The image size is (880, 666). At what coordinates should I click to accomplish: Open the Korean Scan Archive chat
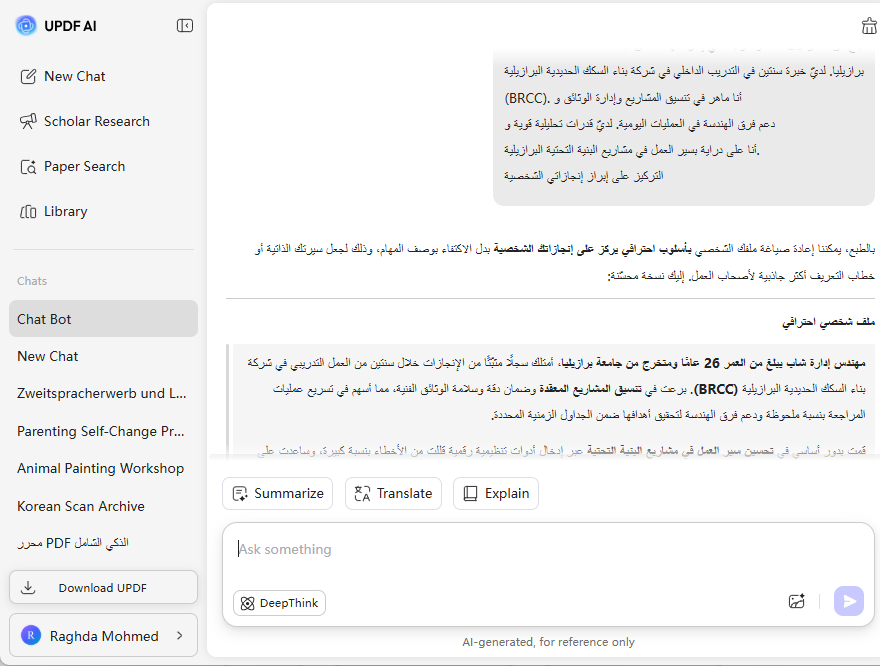pos(103,506)
